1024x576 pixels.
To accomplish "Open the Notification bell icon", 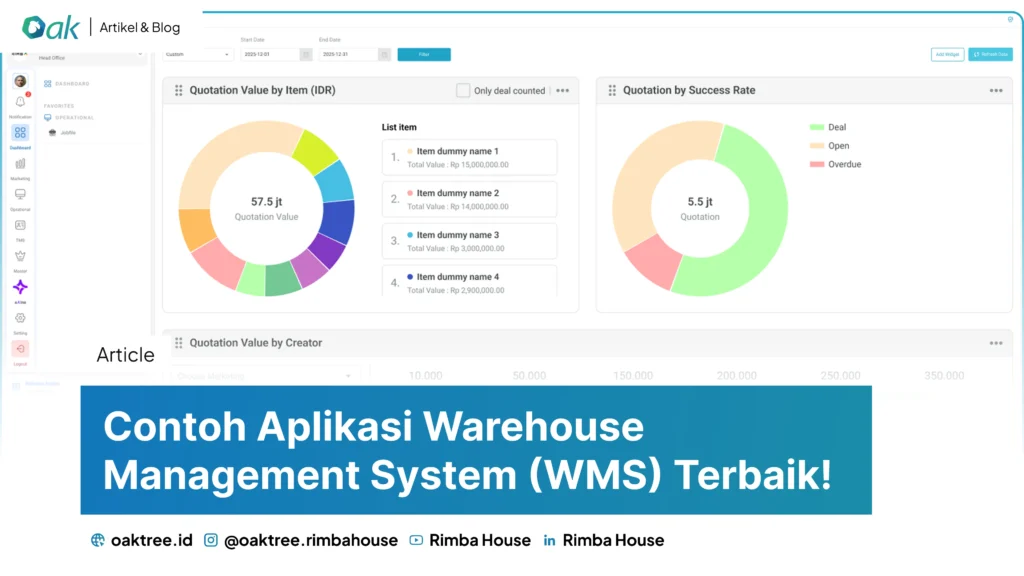I will tap(20, 102).
